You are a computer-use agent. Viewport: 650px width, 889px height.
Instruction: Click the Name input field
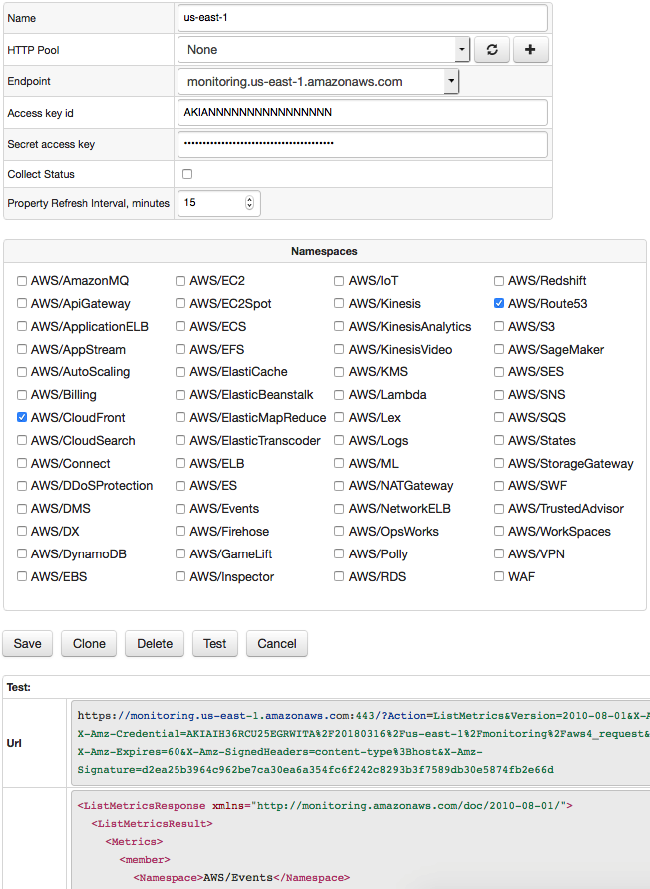pos(362,18)
